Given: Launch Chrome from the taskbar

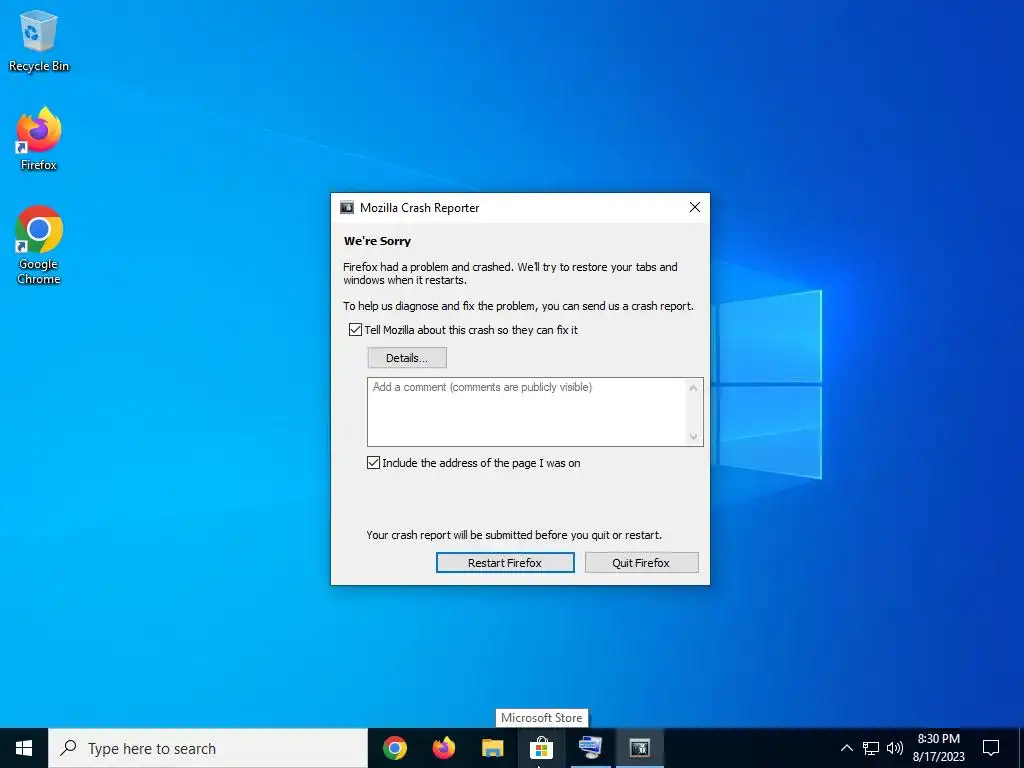Looking at the screenshot, I should pos(395,748).
